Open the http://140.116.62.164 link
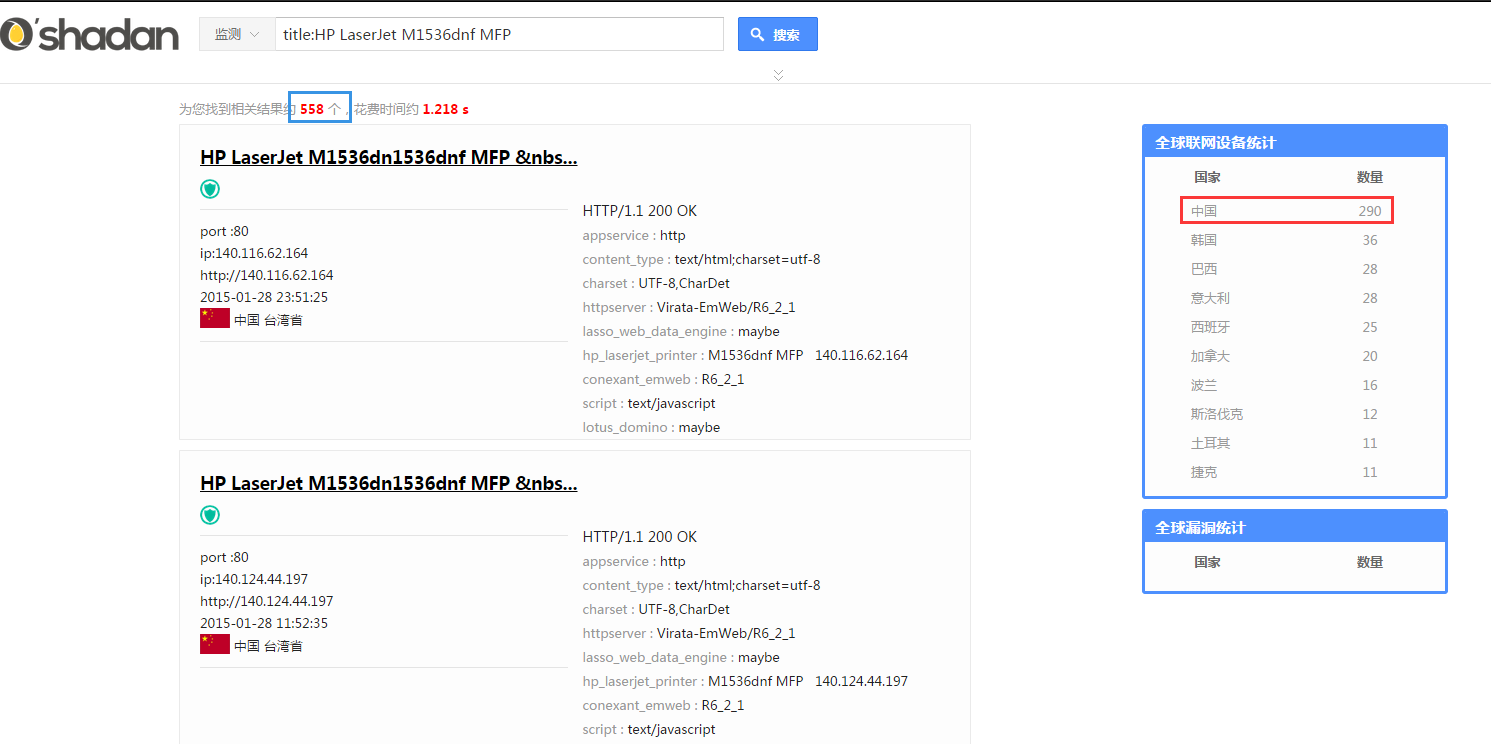This screenshot has height=744, width=1491. 267,275
